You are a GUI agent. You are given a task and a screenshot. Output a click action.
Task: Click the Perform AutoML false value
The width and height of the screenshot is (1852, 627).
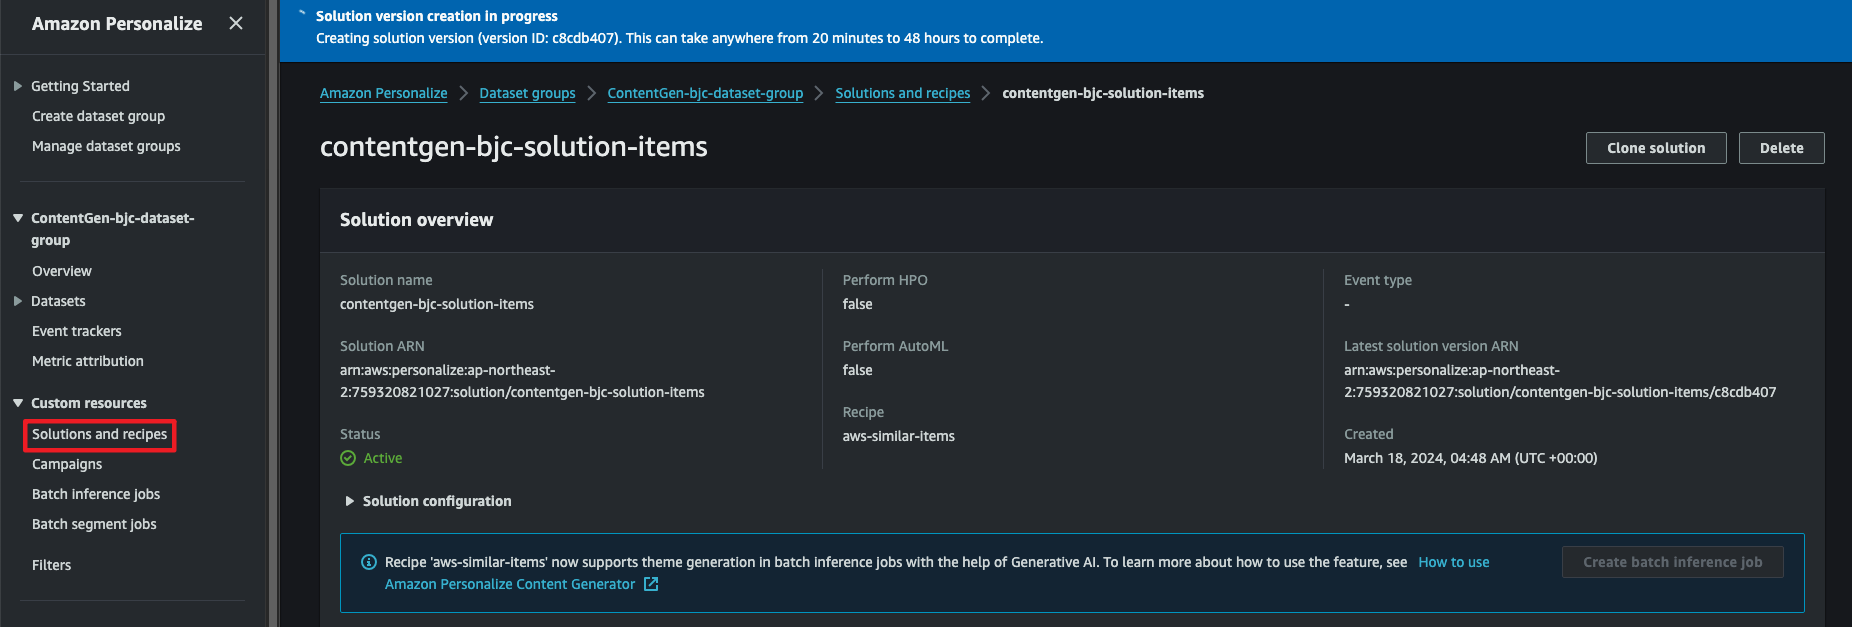[x=858, y=370]
